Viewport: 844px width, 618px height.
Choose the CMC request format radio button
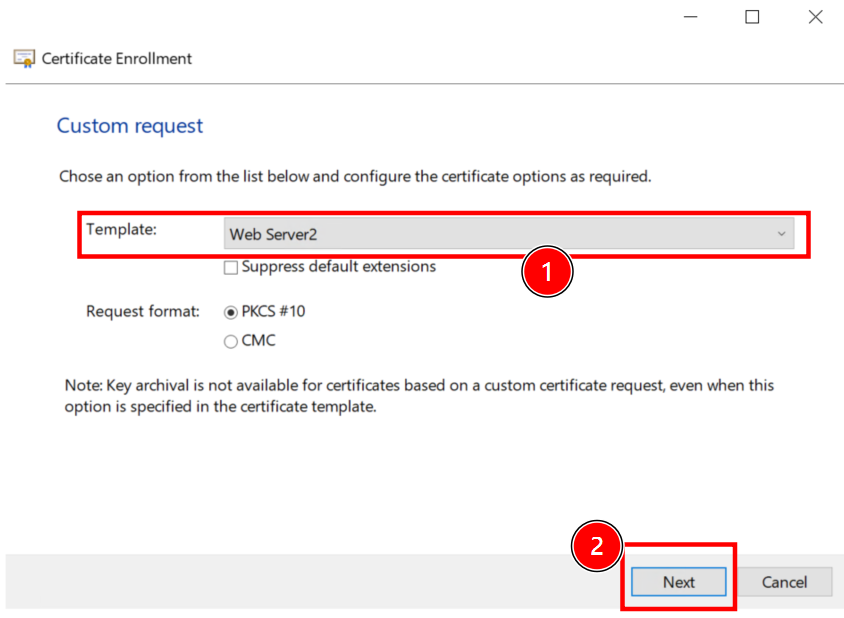coord(231,341)
